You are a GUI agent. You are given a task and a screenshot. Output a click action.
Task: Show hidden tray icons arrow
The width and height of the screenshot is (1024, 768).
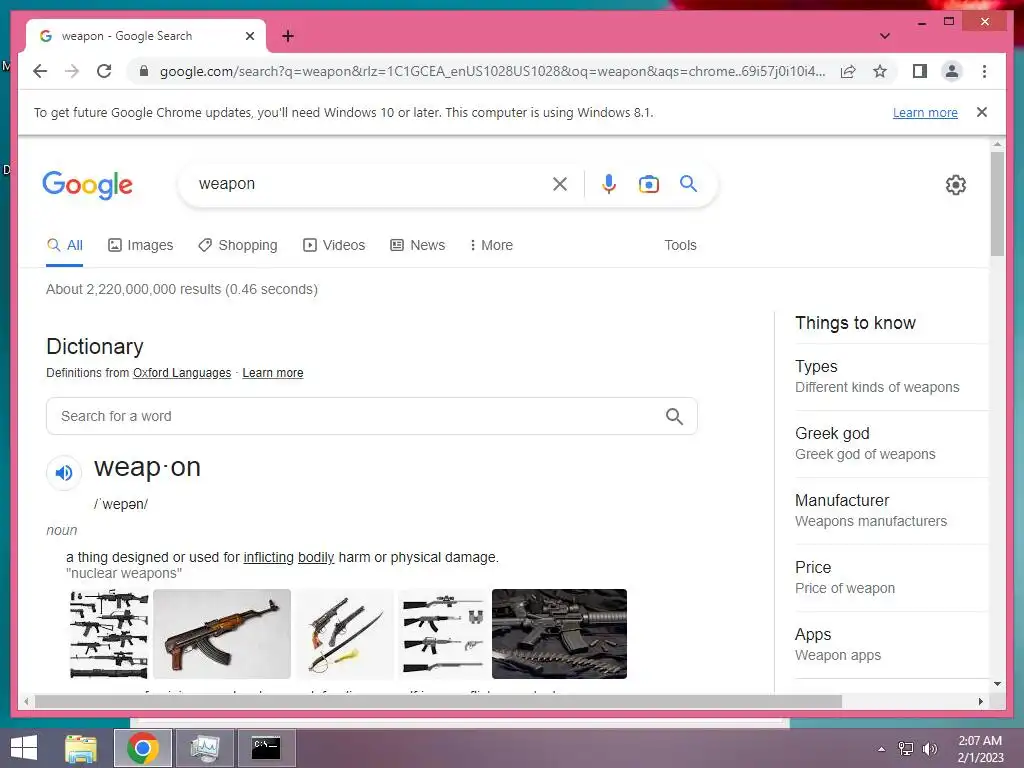pos(882,749)
